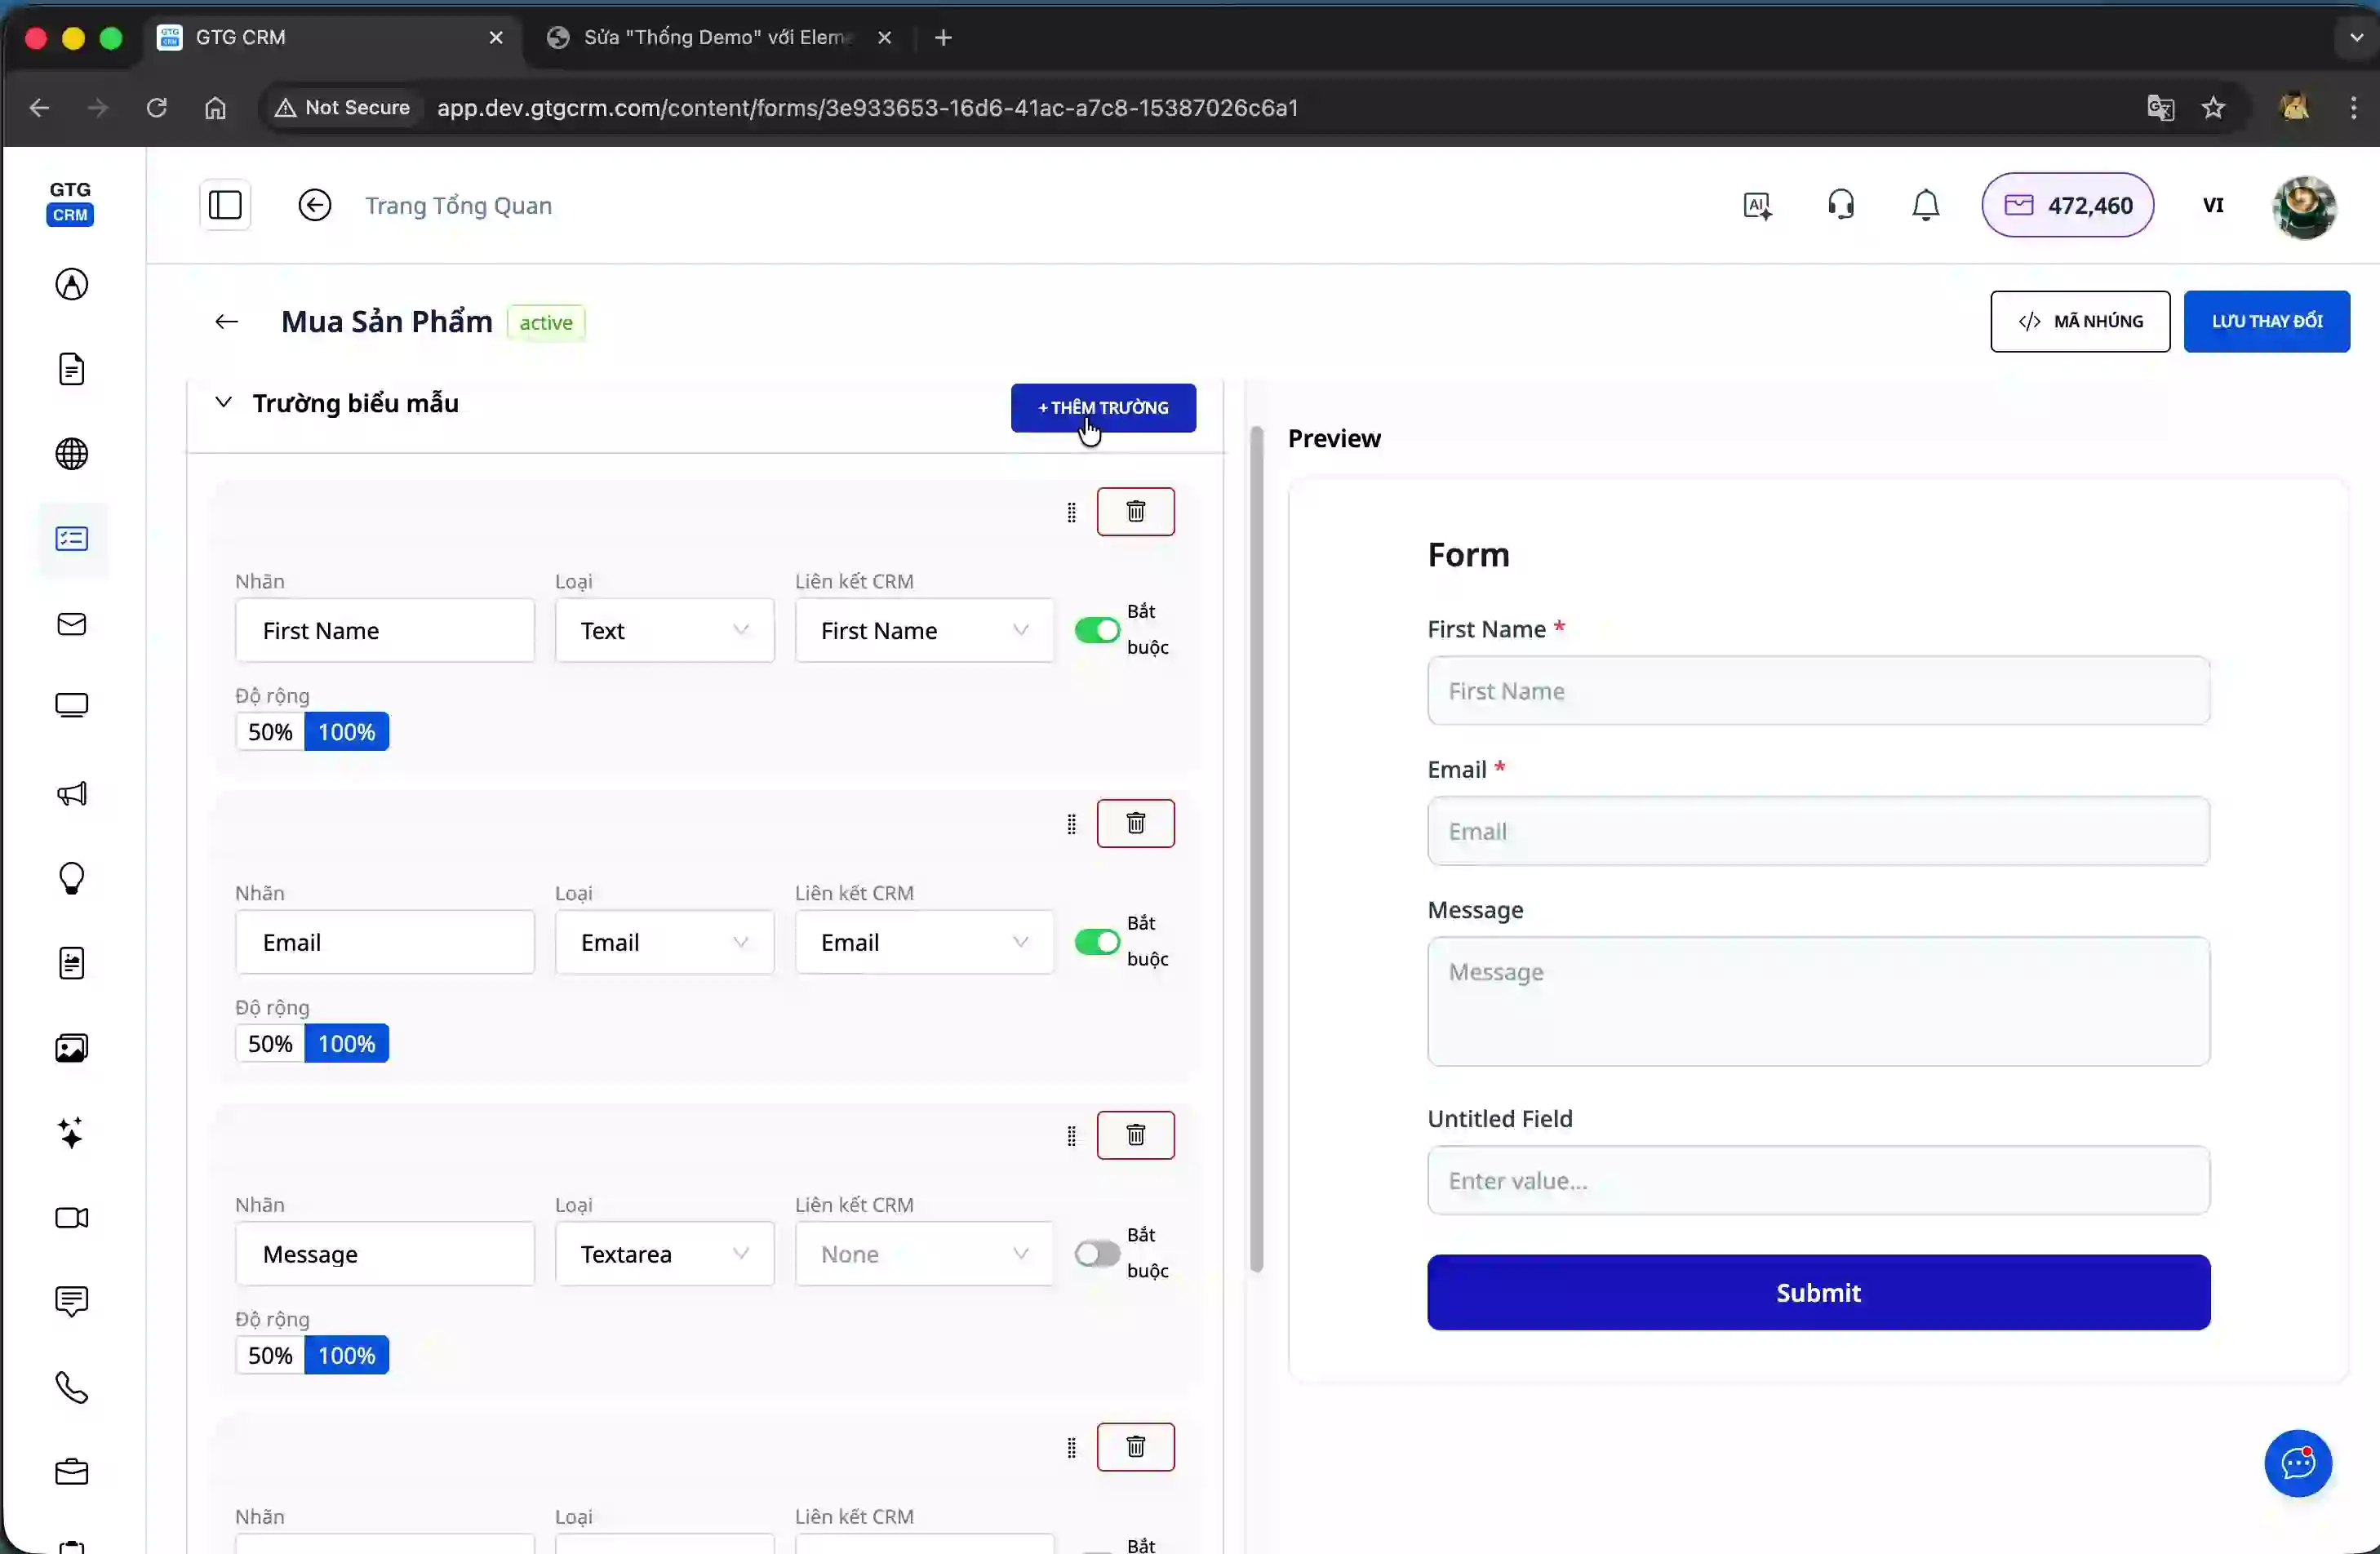This screenshot has width=2380, height=1554.
Task: Open the Email section in the sidebar
Action: coord(71,625)
